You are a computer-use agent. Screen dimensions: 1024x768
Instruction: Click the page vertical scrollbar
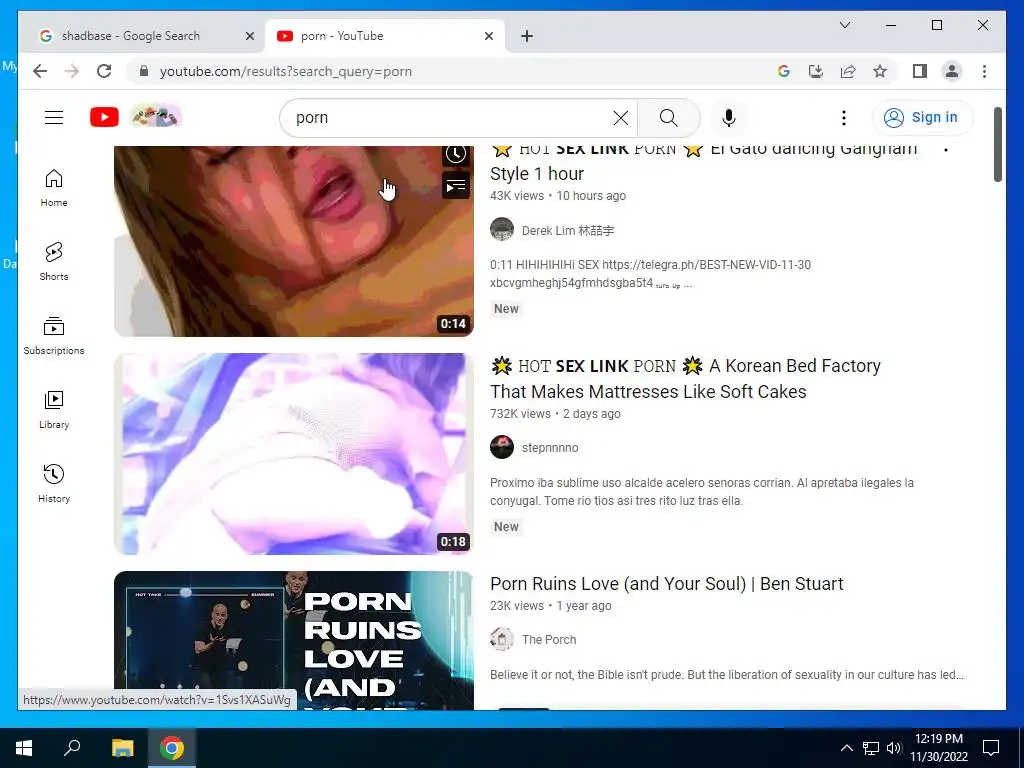tap(997, 145)
